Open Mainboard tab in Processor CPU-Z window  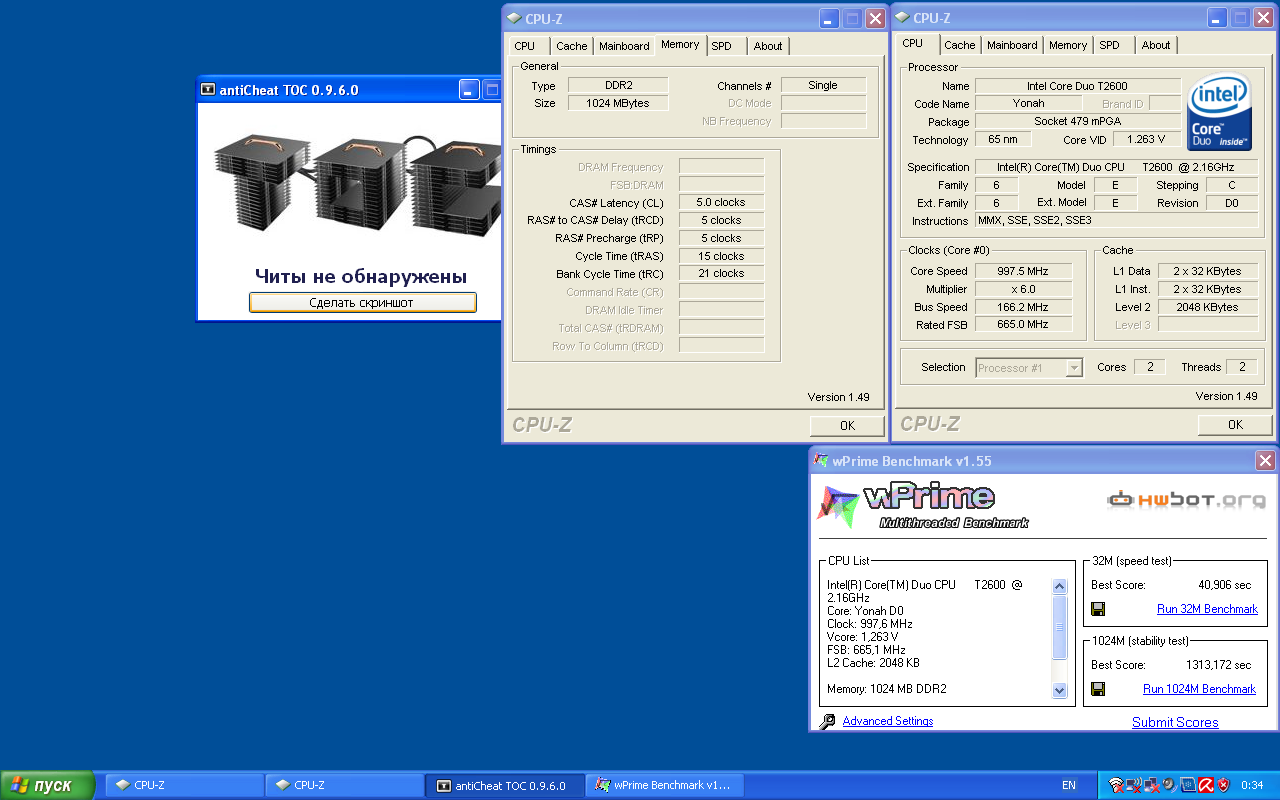coord(1012,45)
